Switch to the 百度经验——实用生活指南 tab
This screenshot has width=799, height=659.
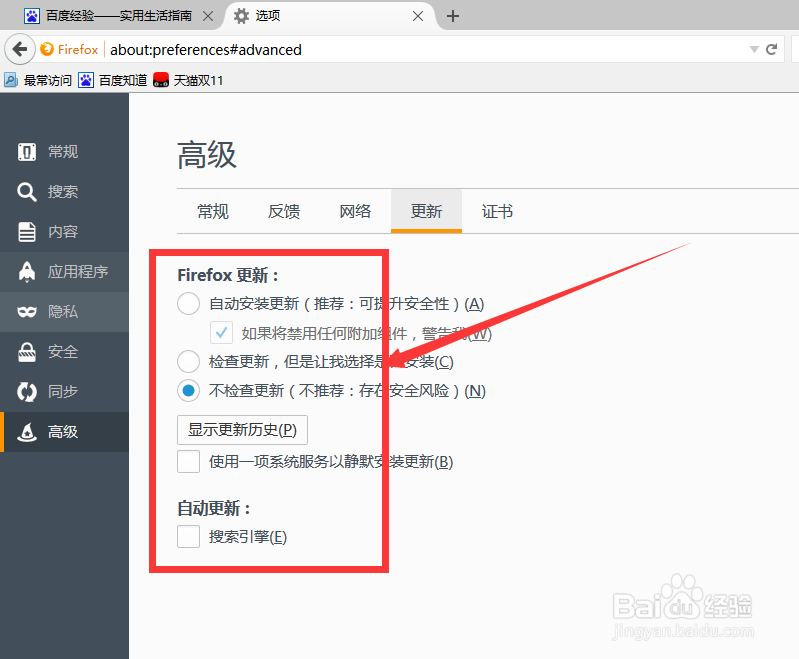point(118,16)
